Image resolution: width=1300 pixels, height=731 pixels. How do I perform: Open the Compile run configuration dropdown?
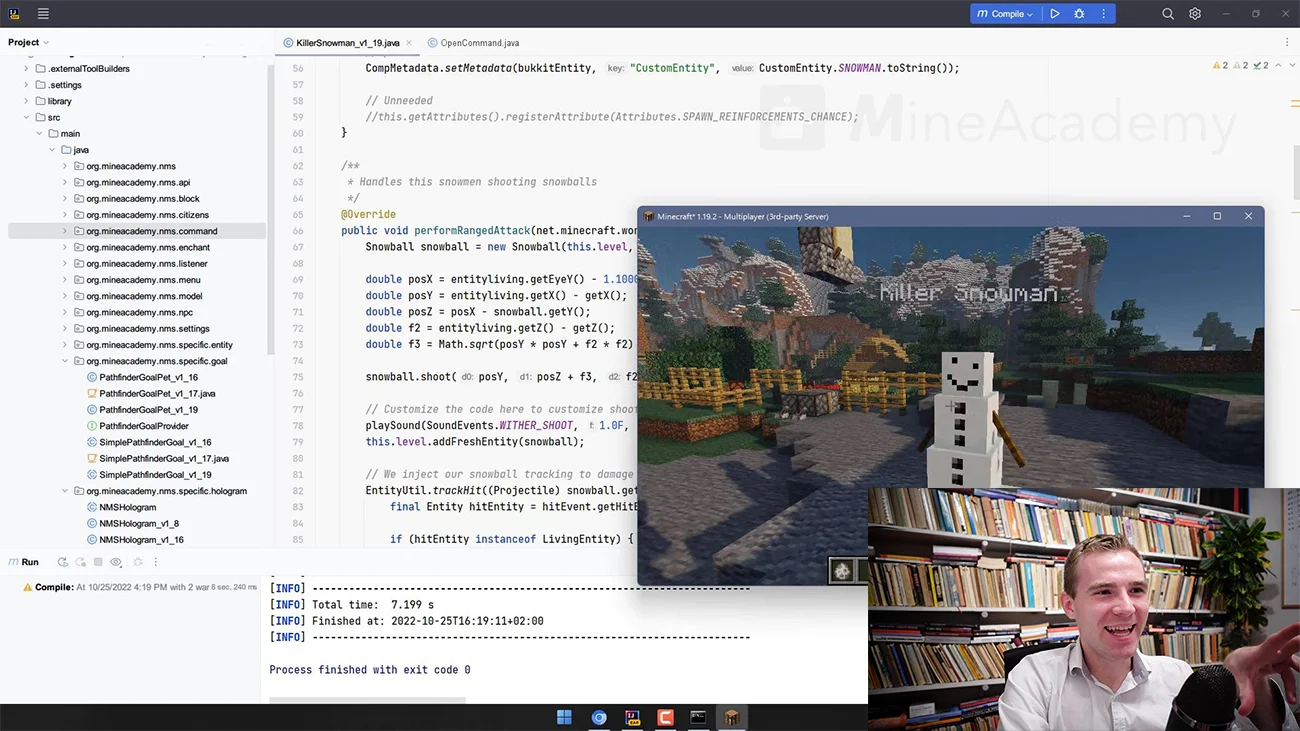point(1005,14)
